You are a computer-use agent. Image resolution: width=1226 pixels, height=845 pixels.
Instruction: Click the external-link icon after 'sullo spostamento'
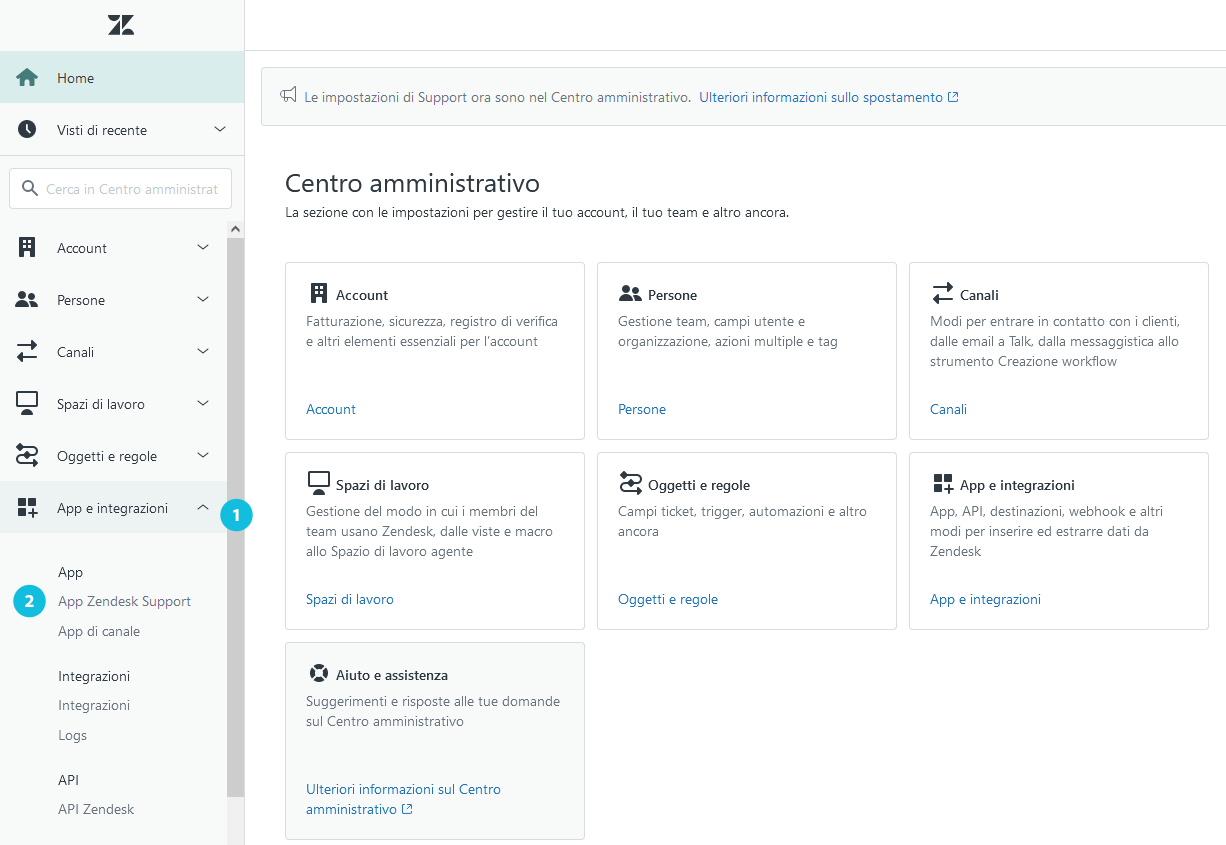click(x=953, y=97)
